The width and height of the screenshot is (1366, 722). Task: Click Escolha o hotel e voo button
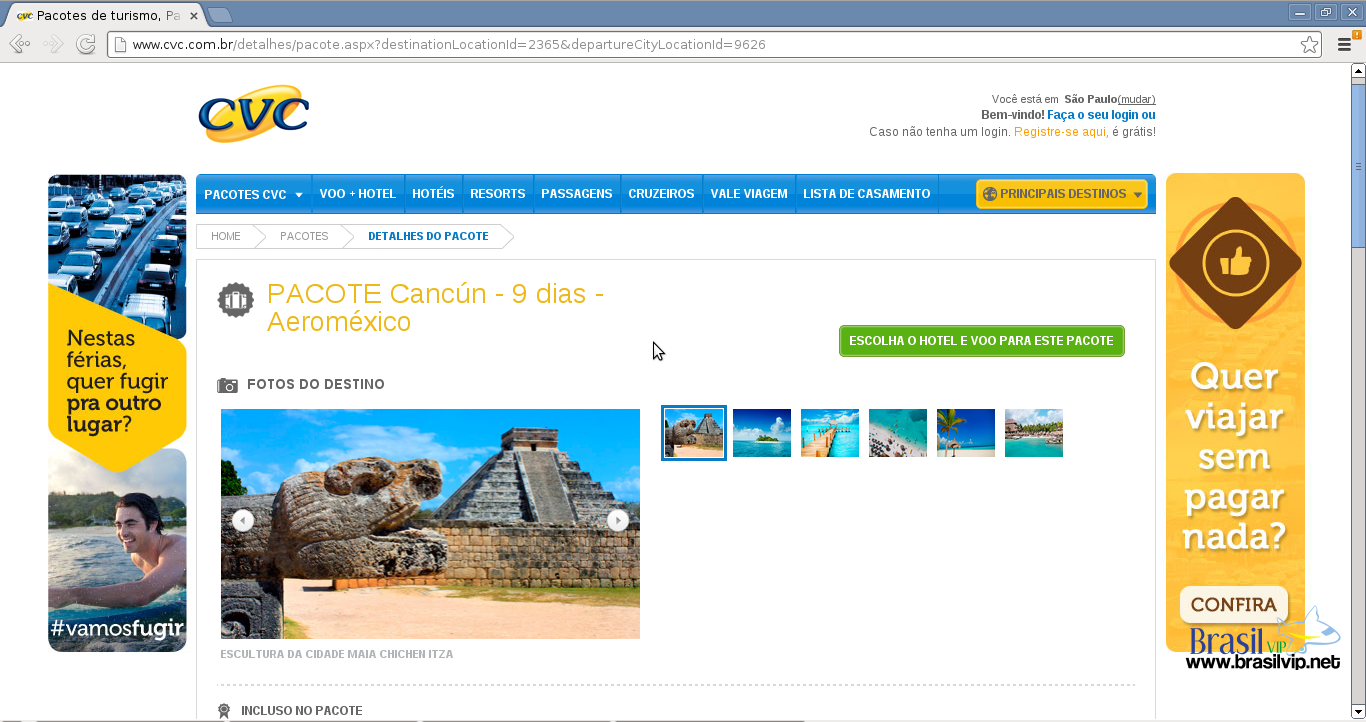(x=982, y=341)
